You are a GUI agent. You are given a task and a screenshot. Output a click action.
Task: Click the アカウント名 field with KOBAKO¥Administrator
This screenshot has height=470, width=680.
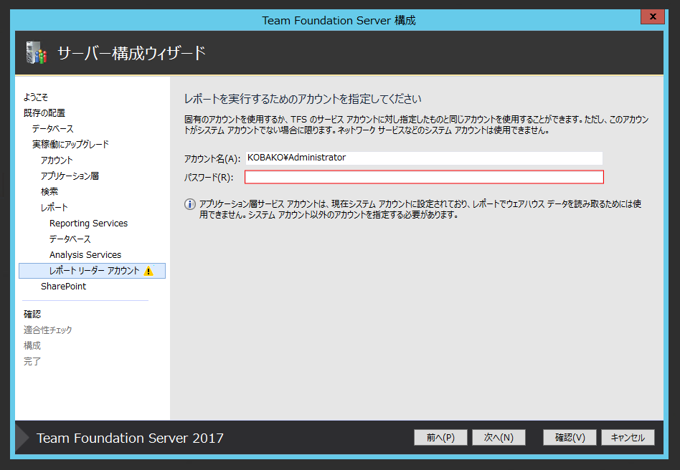click(x=424, y=158)
